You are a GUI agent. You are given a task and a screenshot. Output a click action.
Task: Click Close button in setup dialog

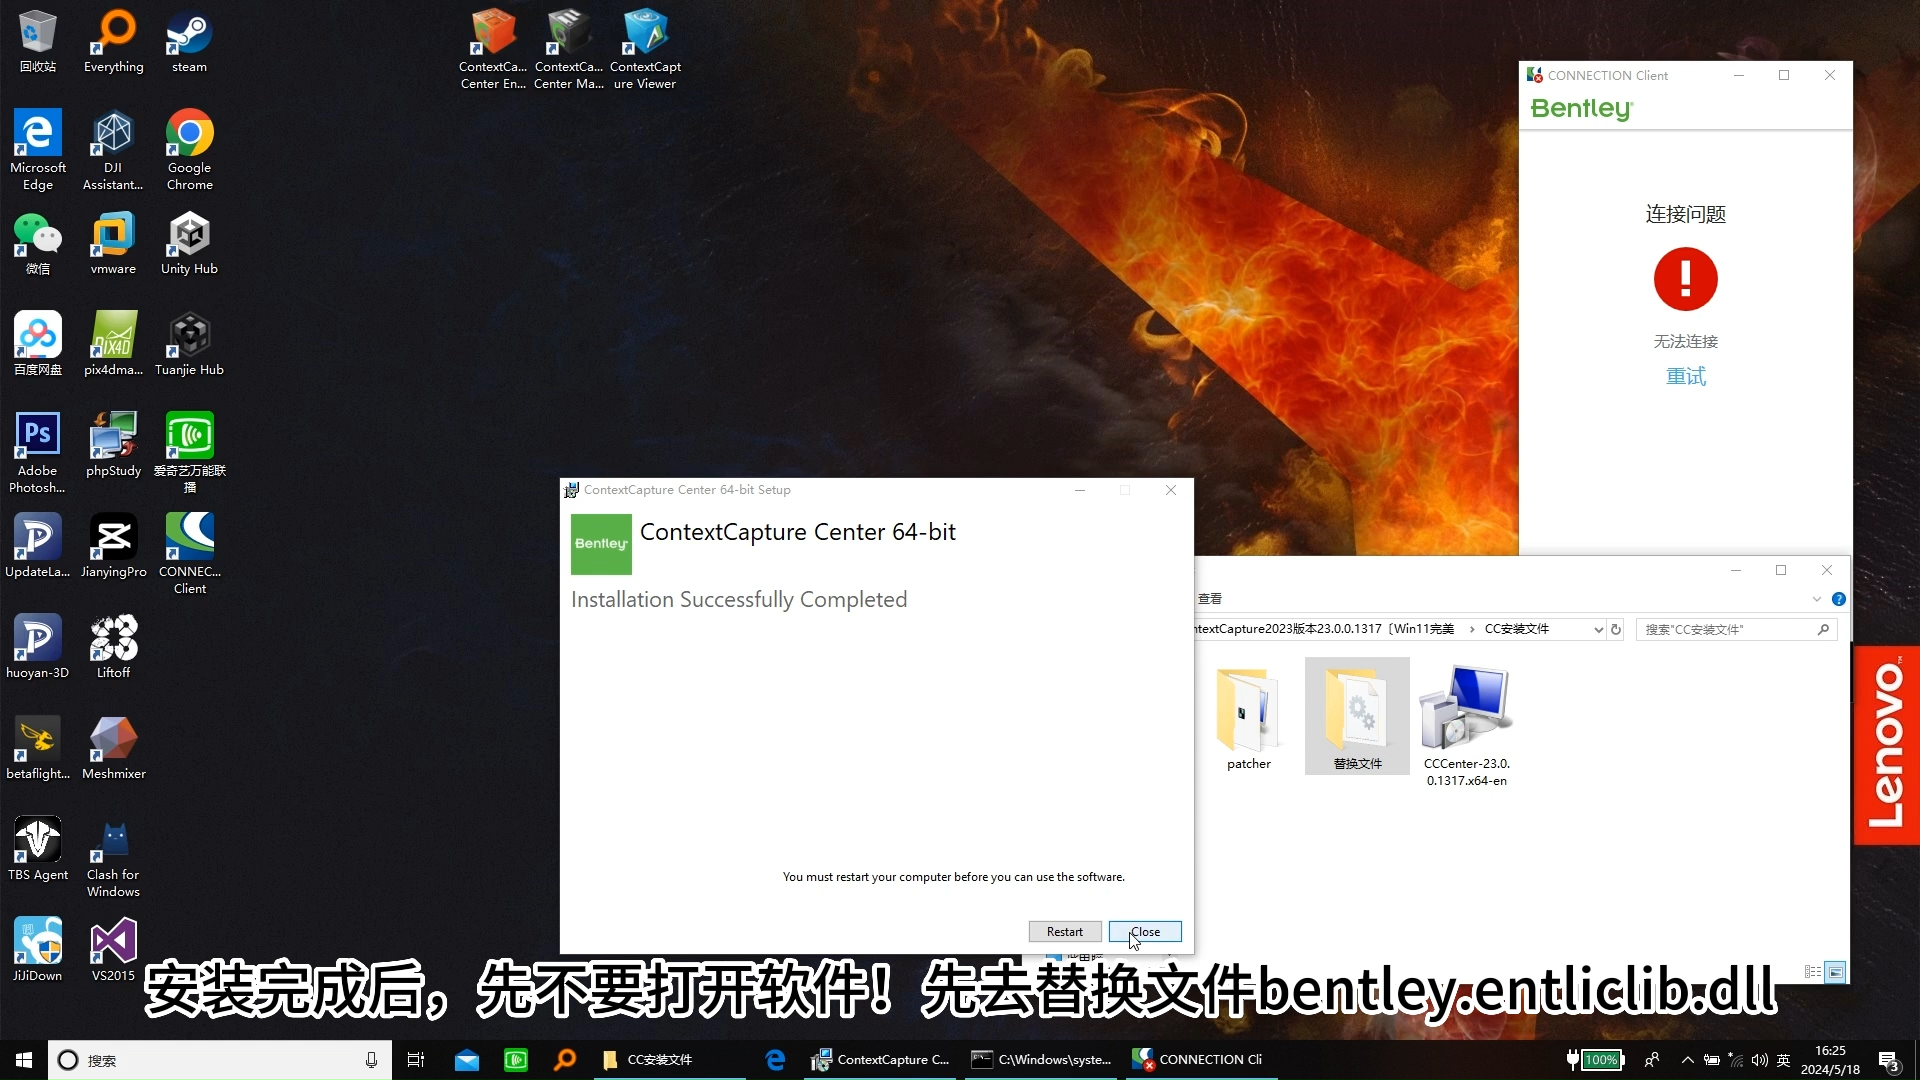(1145, 931)
